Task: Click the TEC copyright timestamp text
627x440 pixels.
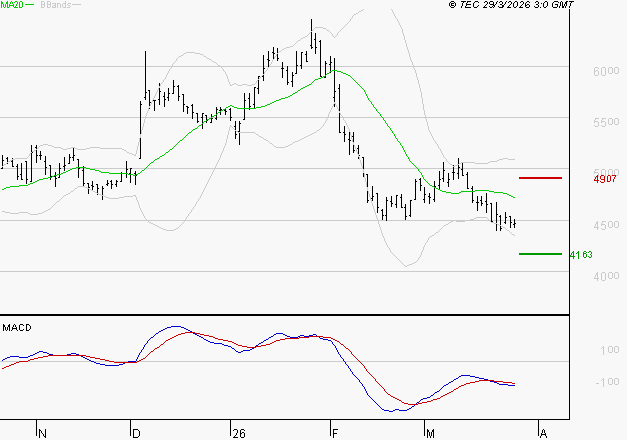Action: coord(511,5)
